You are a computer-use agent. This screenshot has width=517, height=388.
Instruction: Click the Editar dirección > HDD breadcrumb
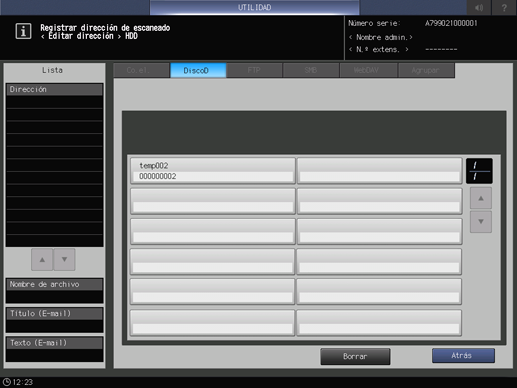click(89, 36)
